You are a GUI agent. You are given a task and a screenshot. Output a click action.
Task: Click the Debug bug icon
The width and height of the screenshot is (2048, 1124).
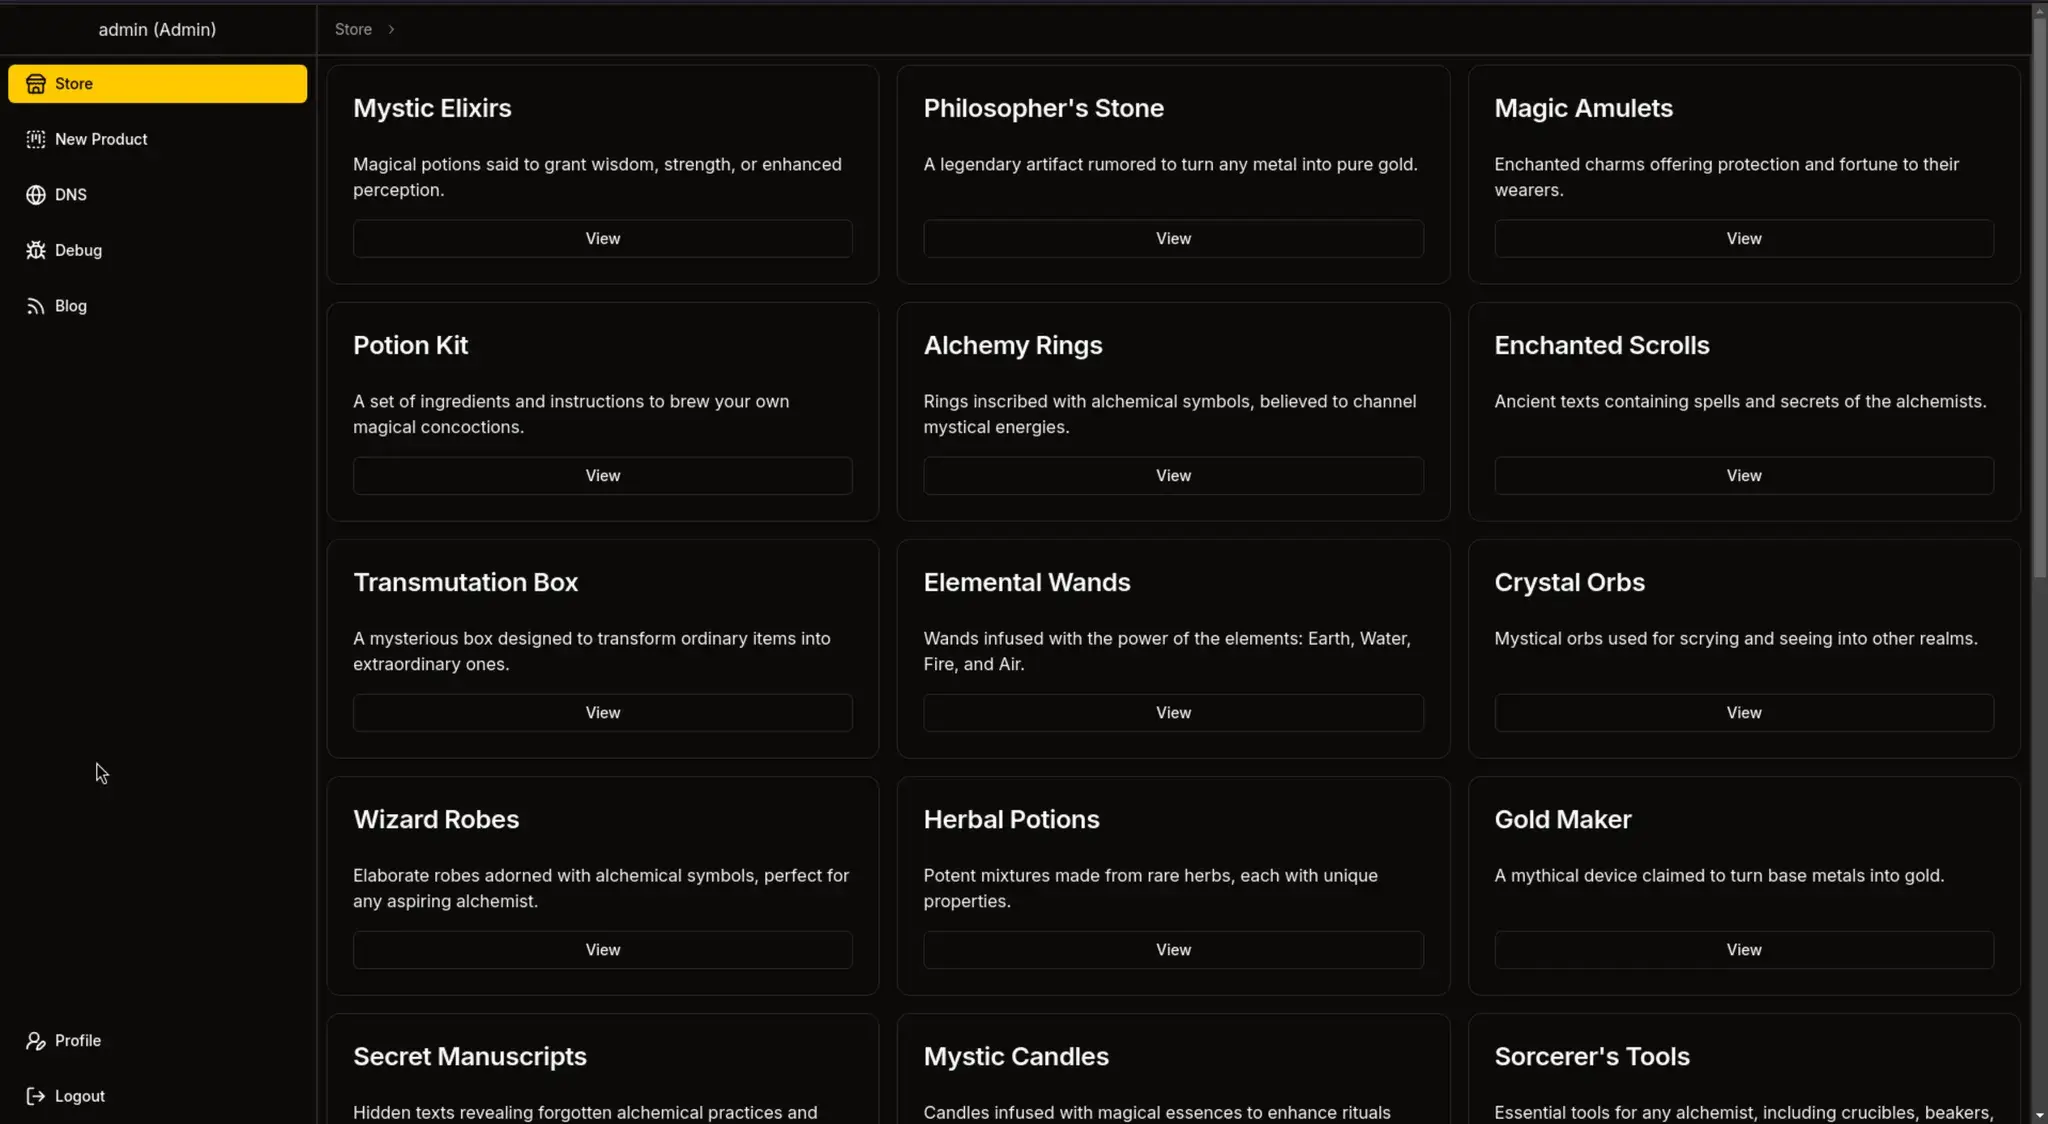[x=36, y=251]
